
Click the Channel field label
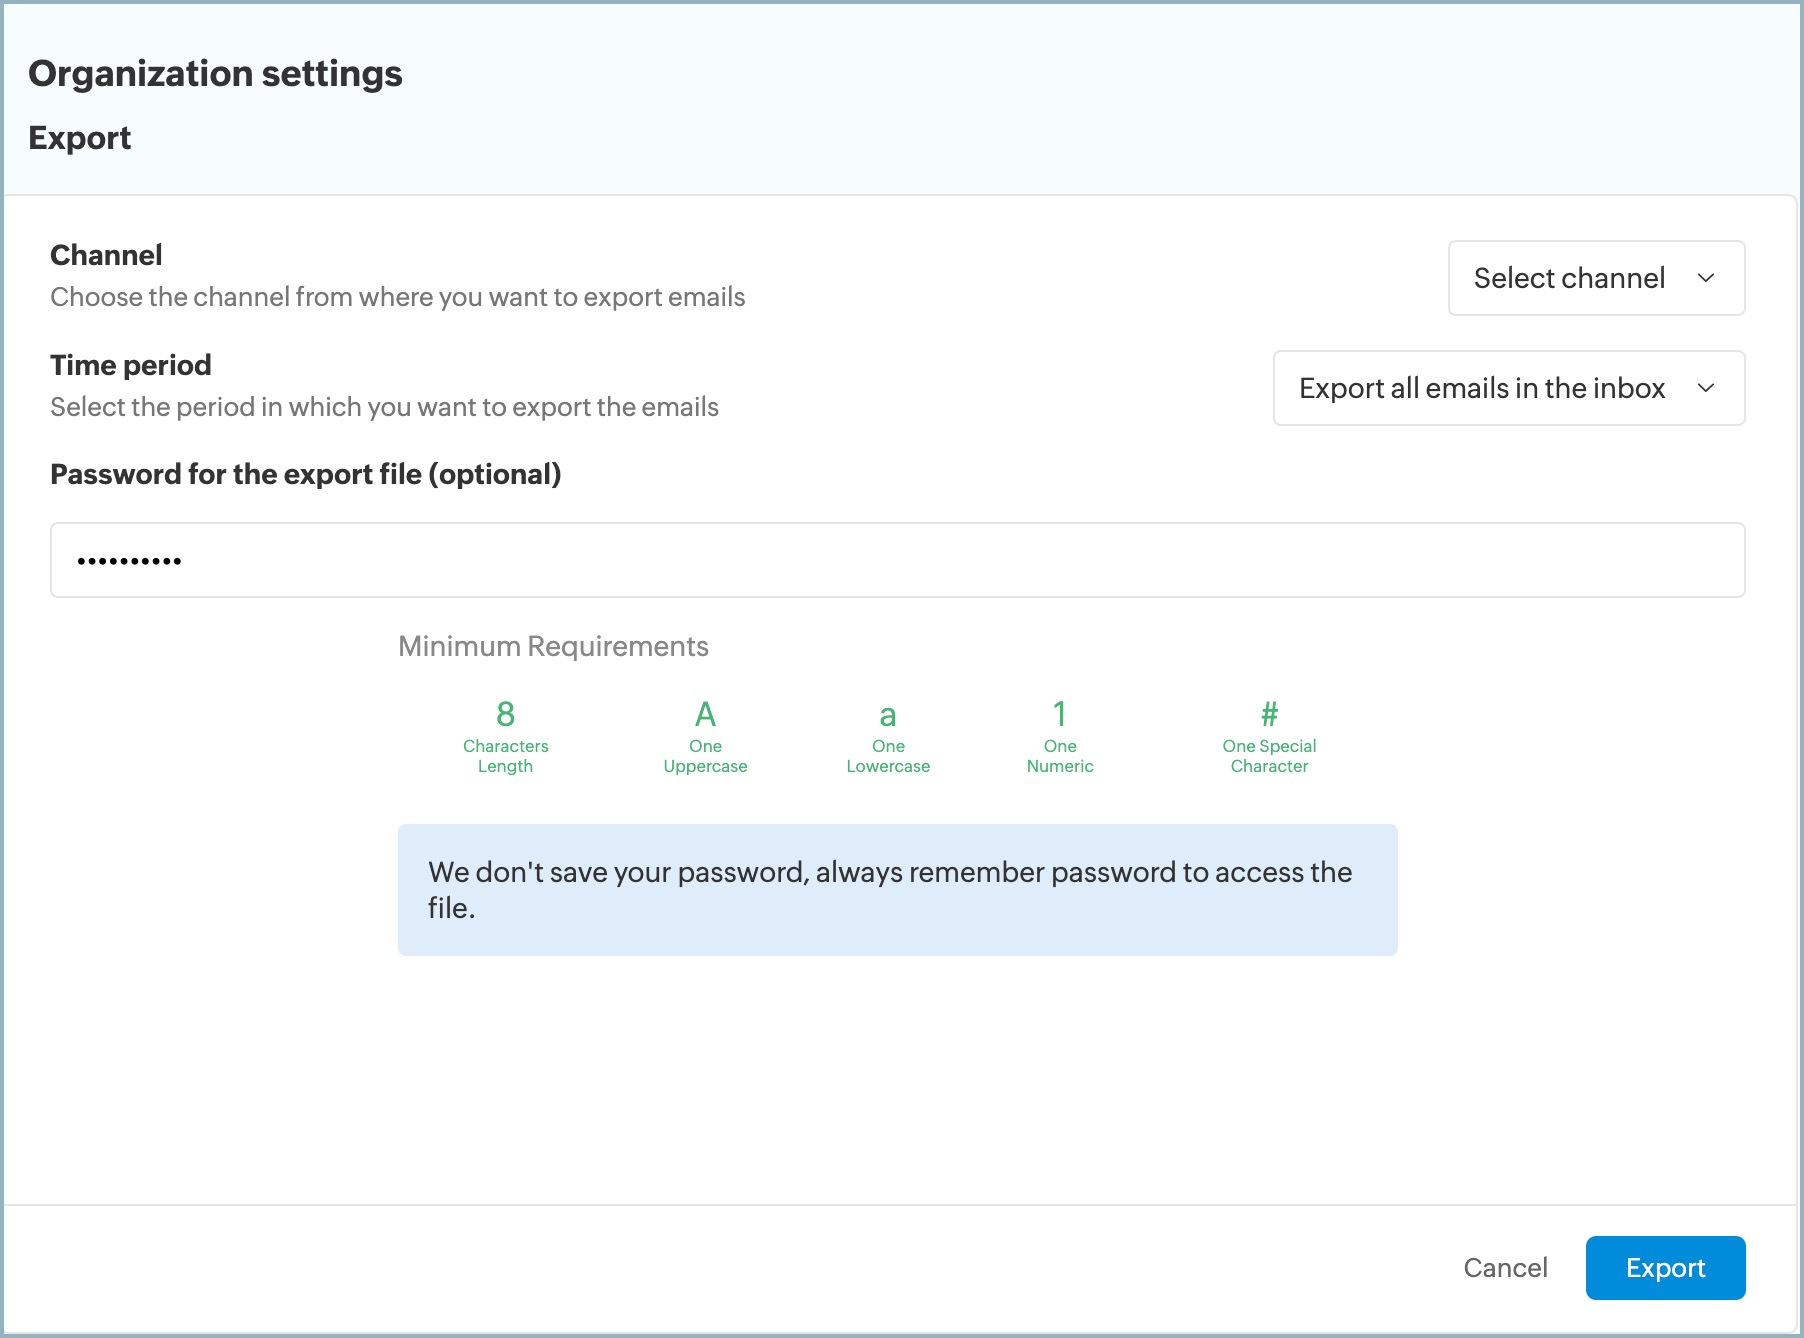click(106, 255)
